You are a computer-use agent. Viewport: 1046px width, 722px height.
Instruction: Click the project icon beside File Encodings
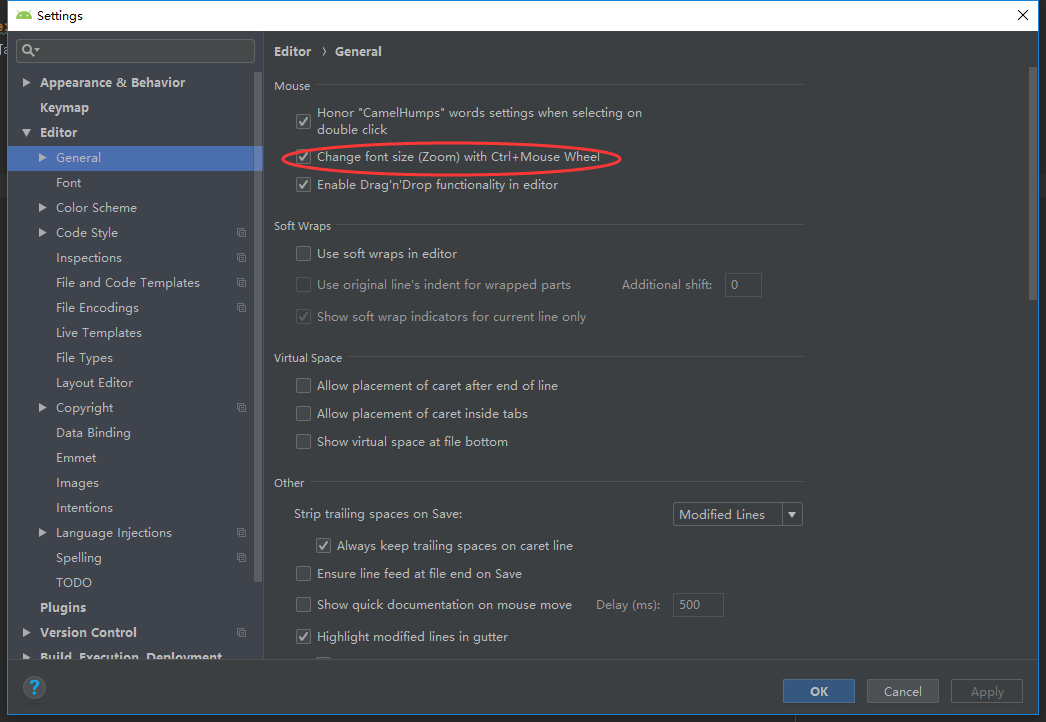(240, 307)
